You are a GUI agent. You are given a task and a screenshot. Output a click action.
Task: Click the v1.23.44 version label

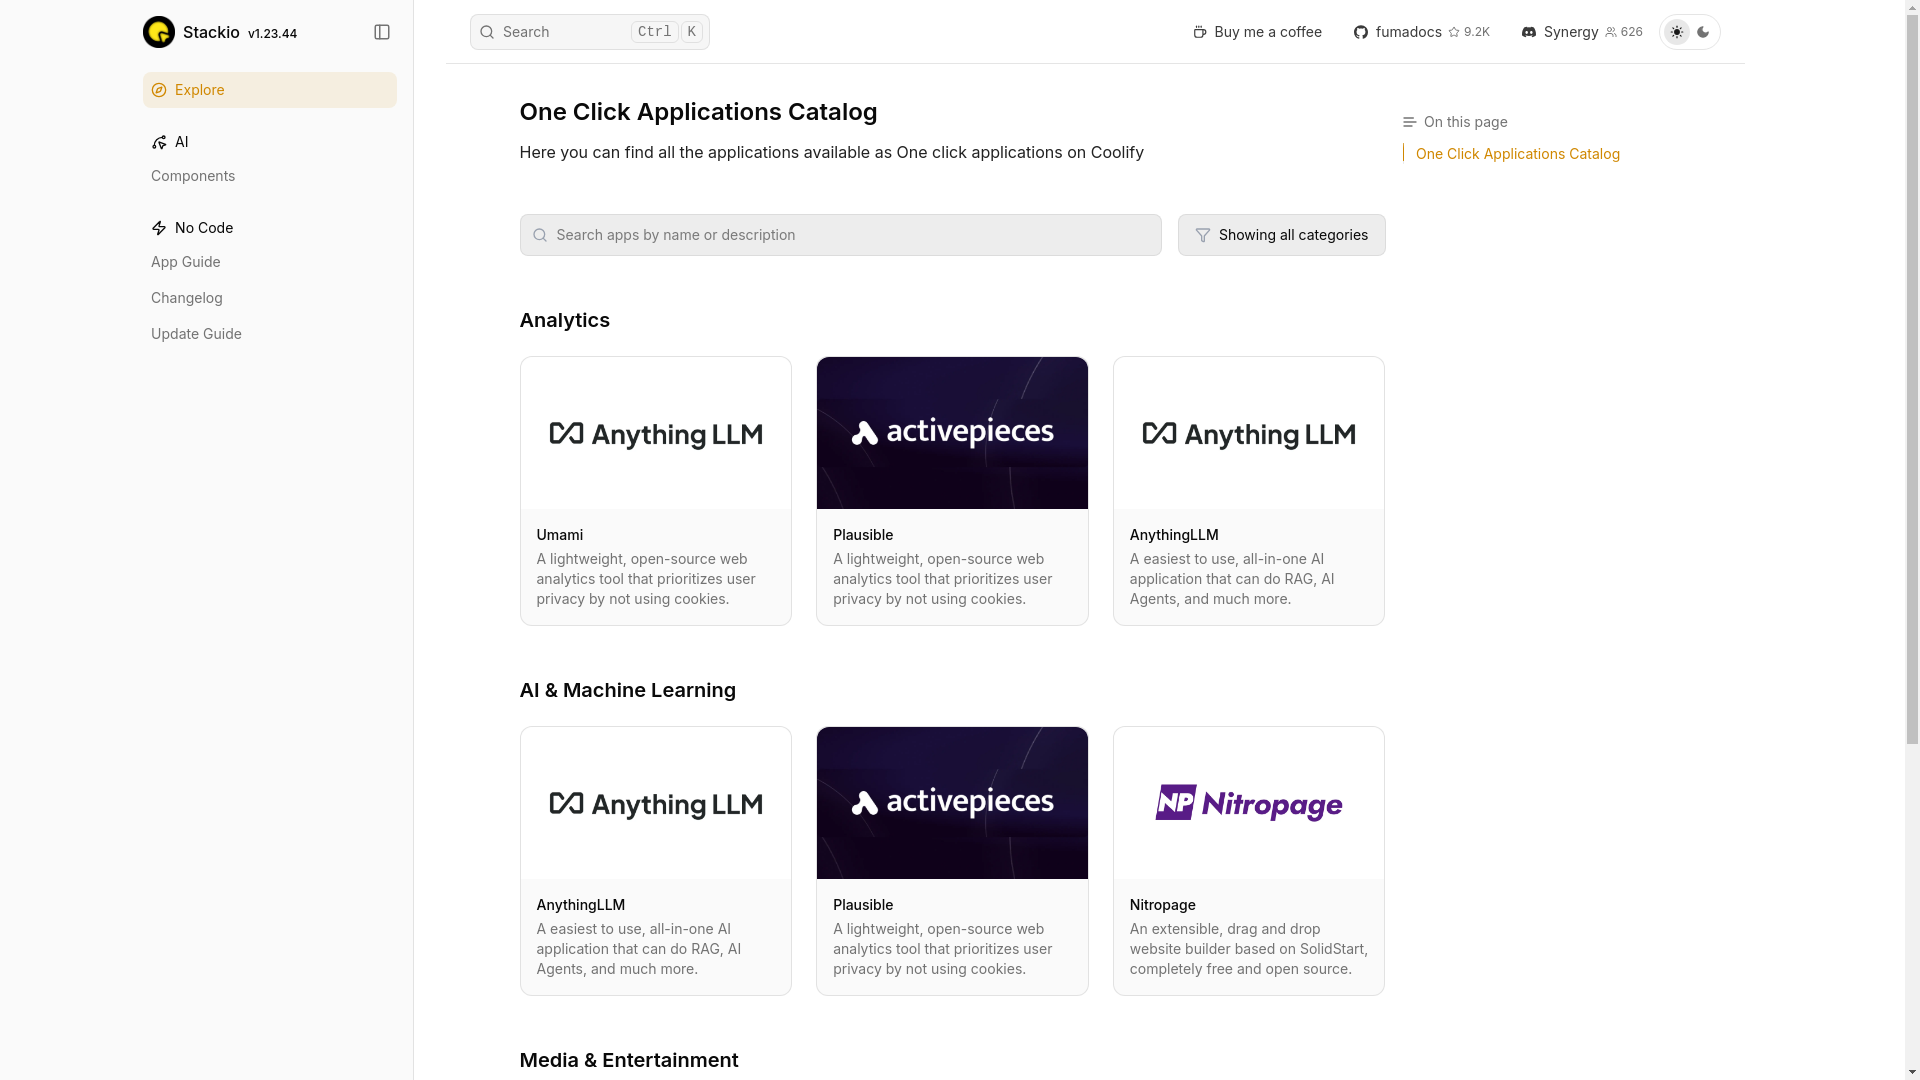[x=272, y=34]
